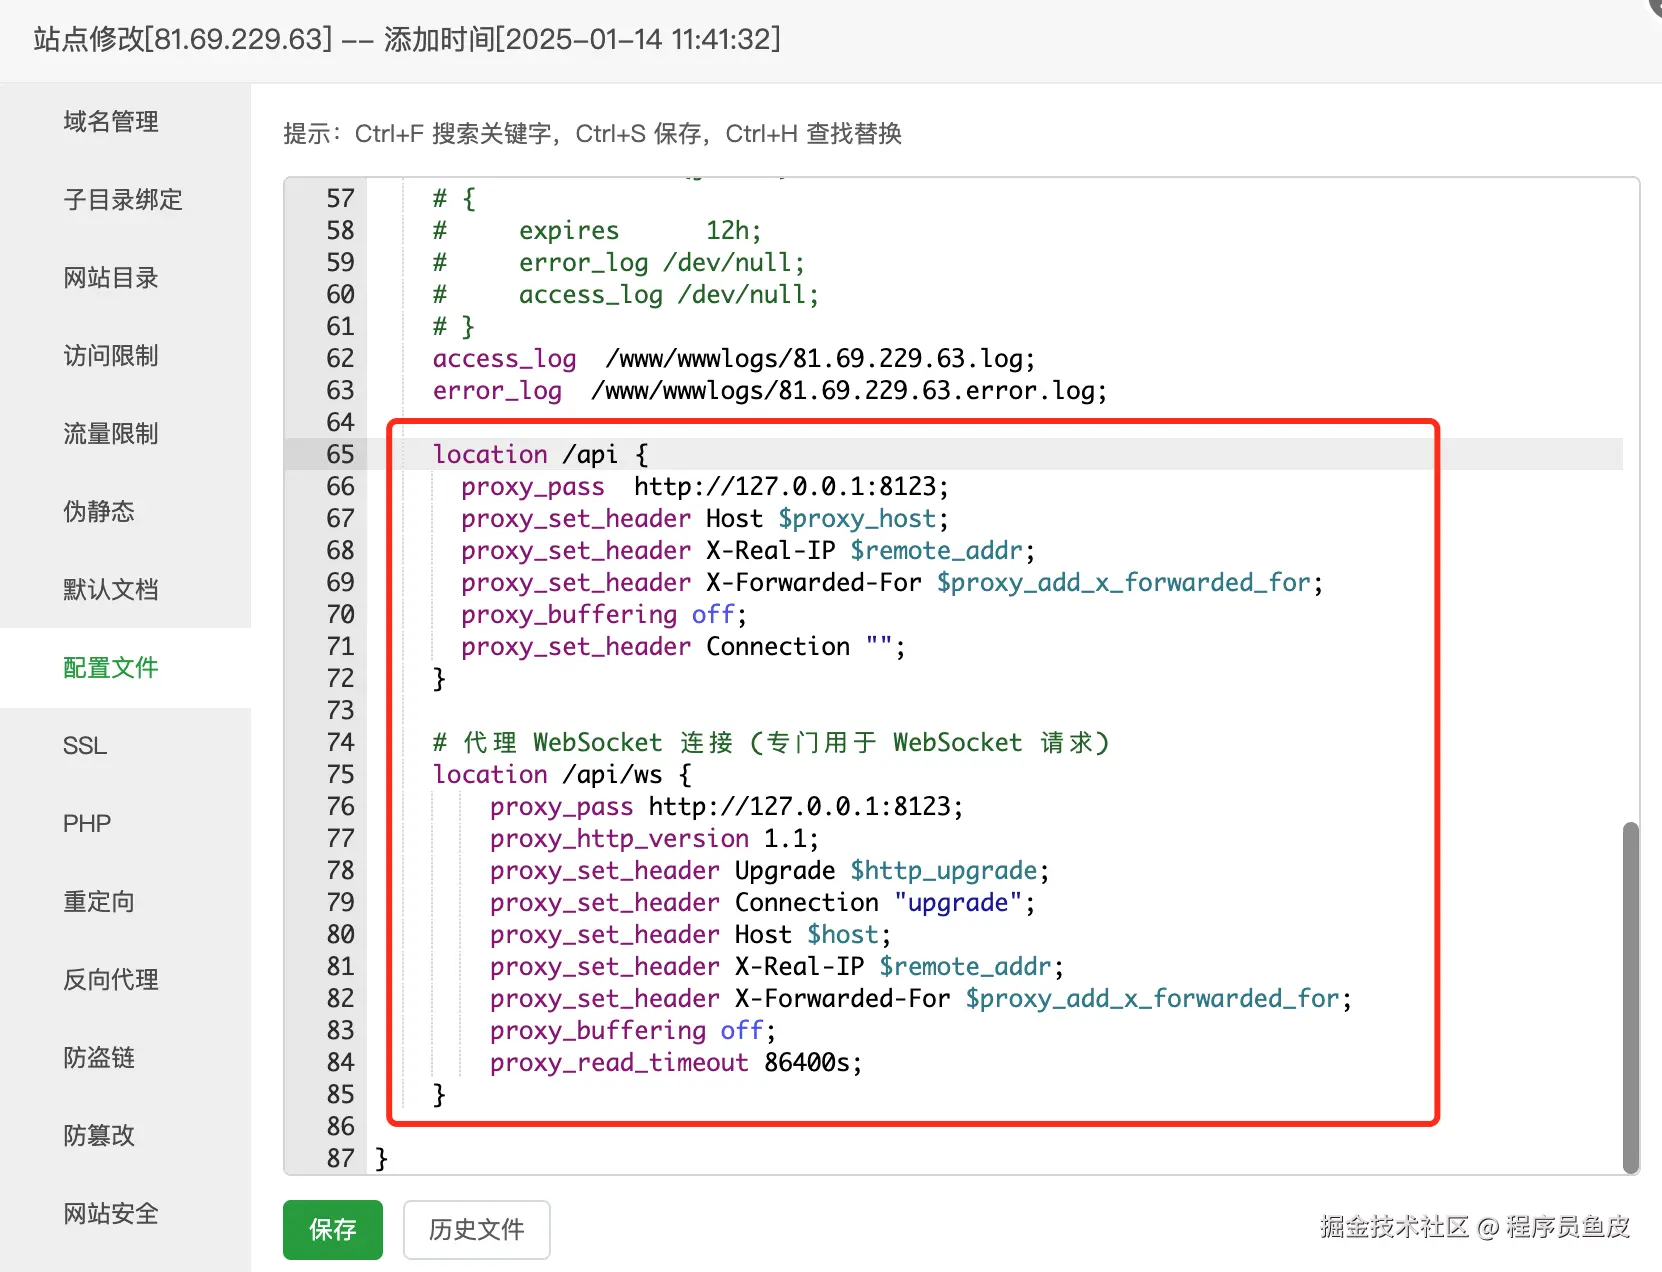The height and width of the screenshot is (1272, 1662).
Task: Open the SSL tab
Action: tap(85, 746)
